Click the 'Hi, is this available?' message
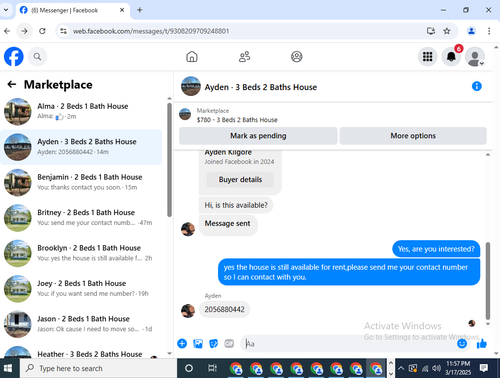The width and height of the screenshot is (500, 378). [236, 205]
